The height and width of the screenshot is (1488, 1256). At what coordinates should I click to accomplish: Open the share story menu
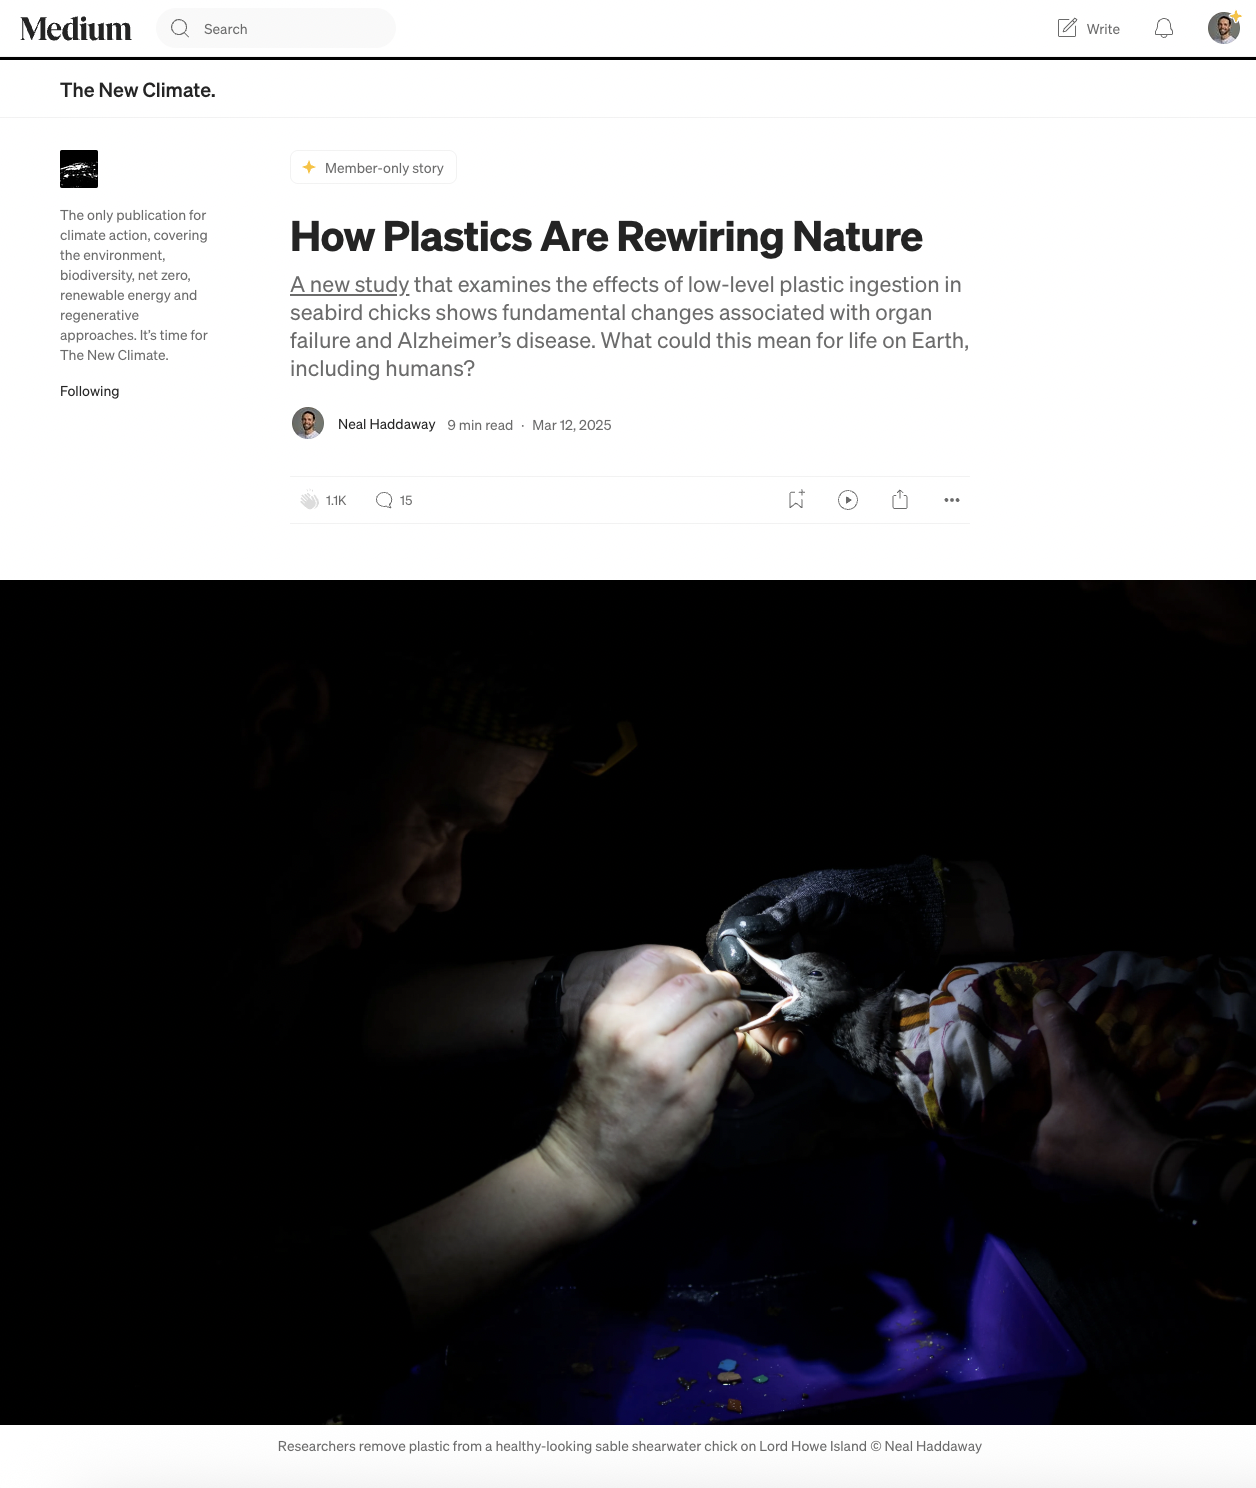pos(900,500)
